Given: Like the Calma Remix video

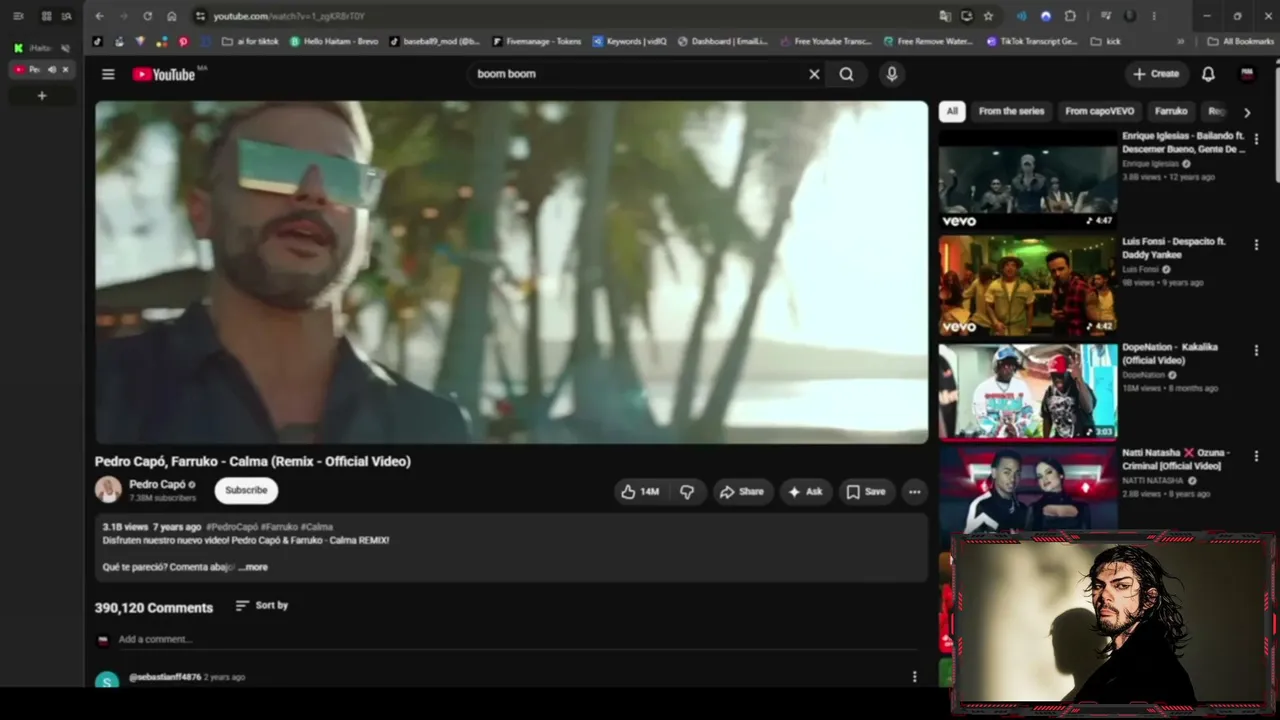Looking at the screenshot, I should tap(640, 492).
